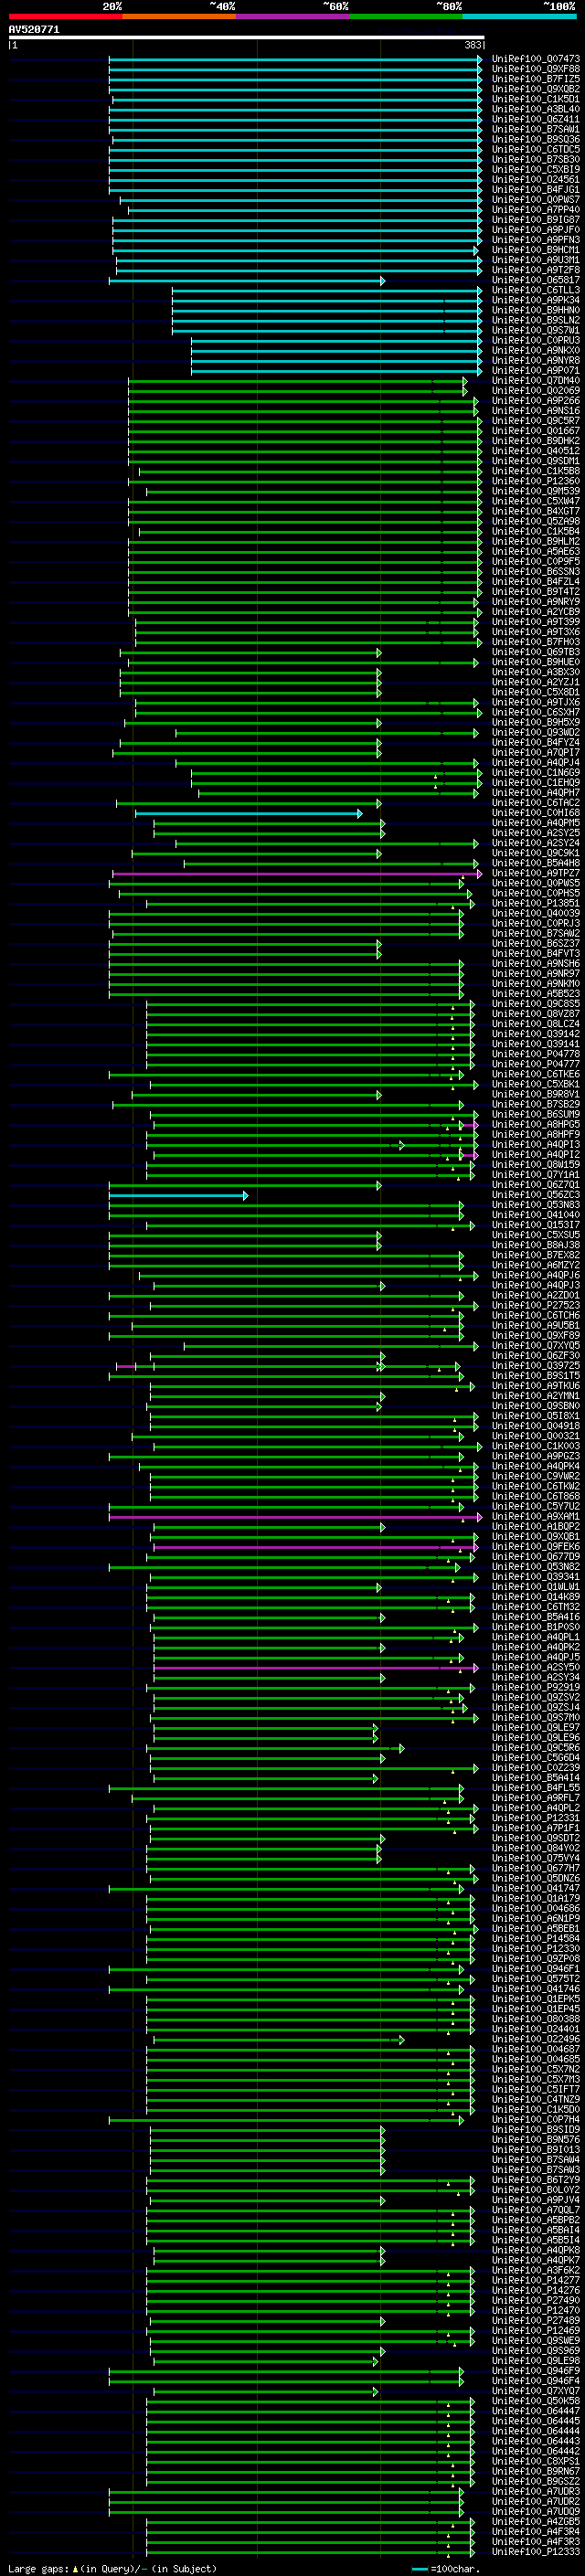Click label UniRef100_Q7DM40
The width and height of the screenshot is (585, 2576).
(536, 381)
